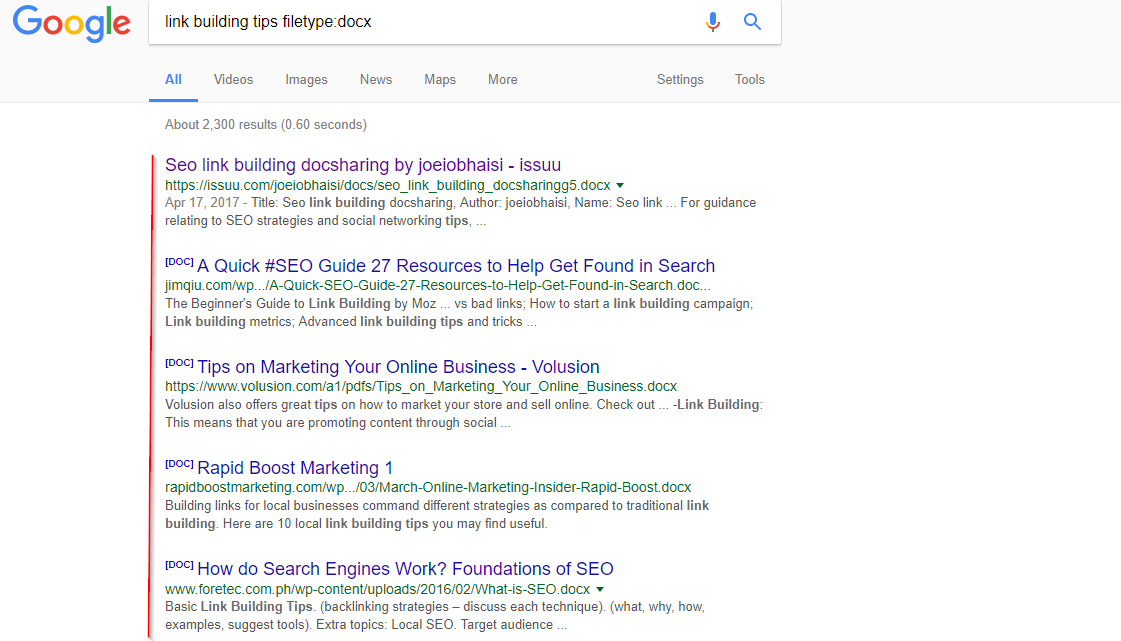Click snippet mentioning Beginner's Guide to Link Building

coord(459,312)
